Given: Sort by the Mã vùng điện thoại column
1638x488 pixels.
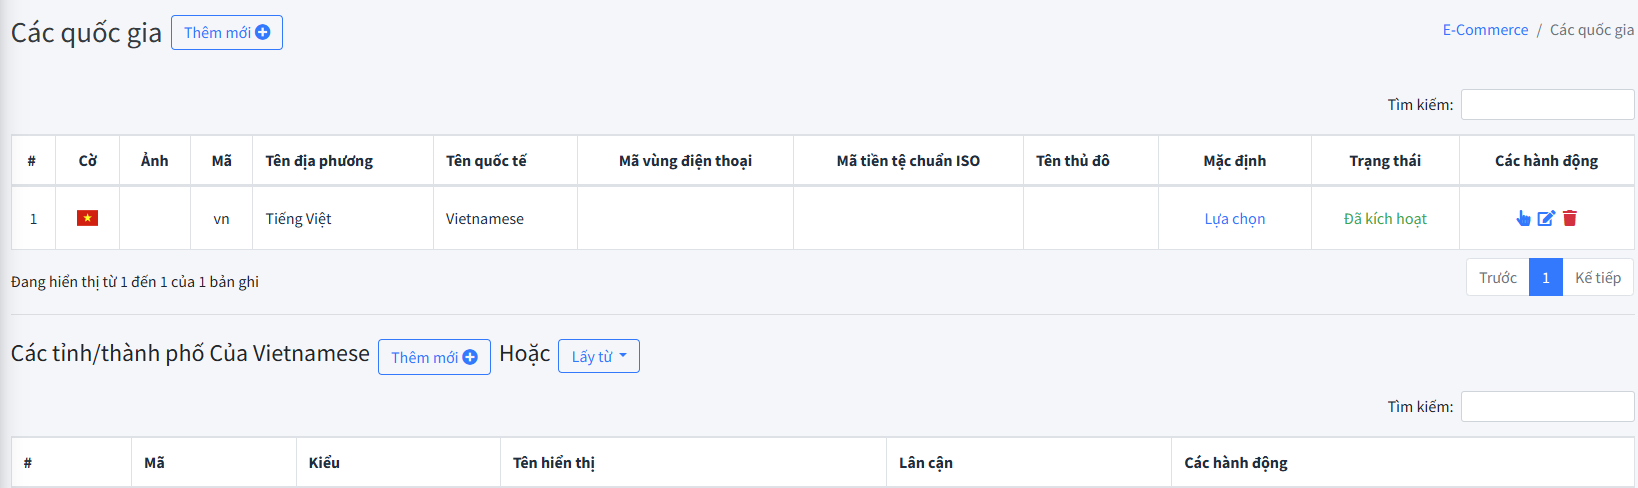Looking at the screenshot, I should (685, 161).
